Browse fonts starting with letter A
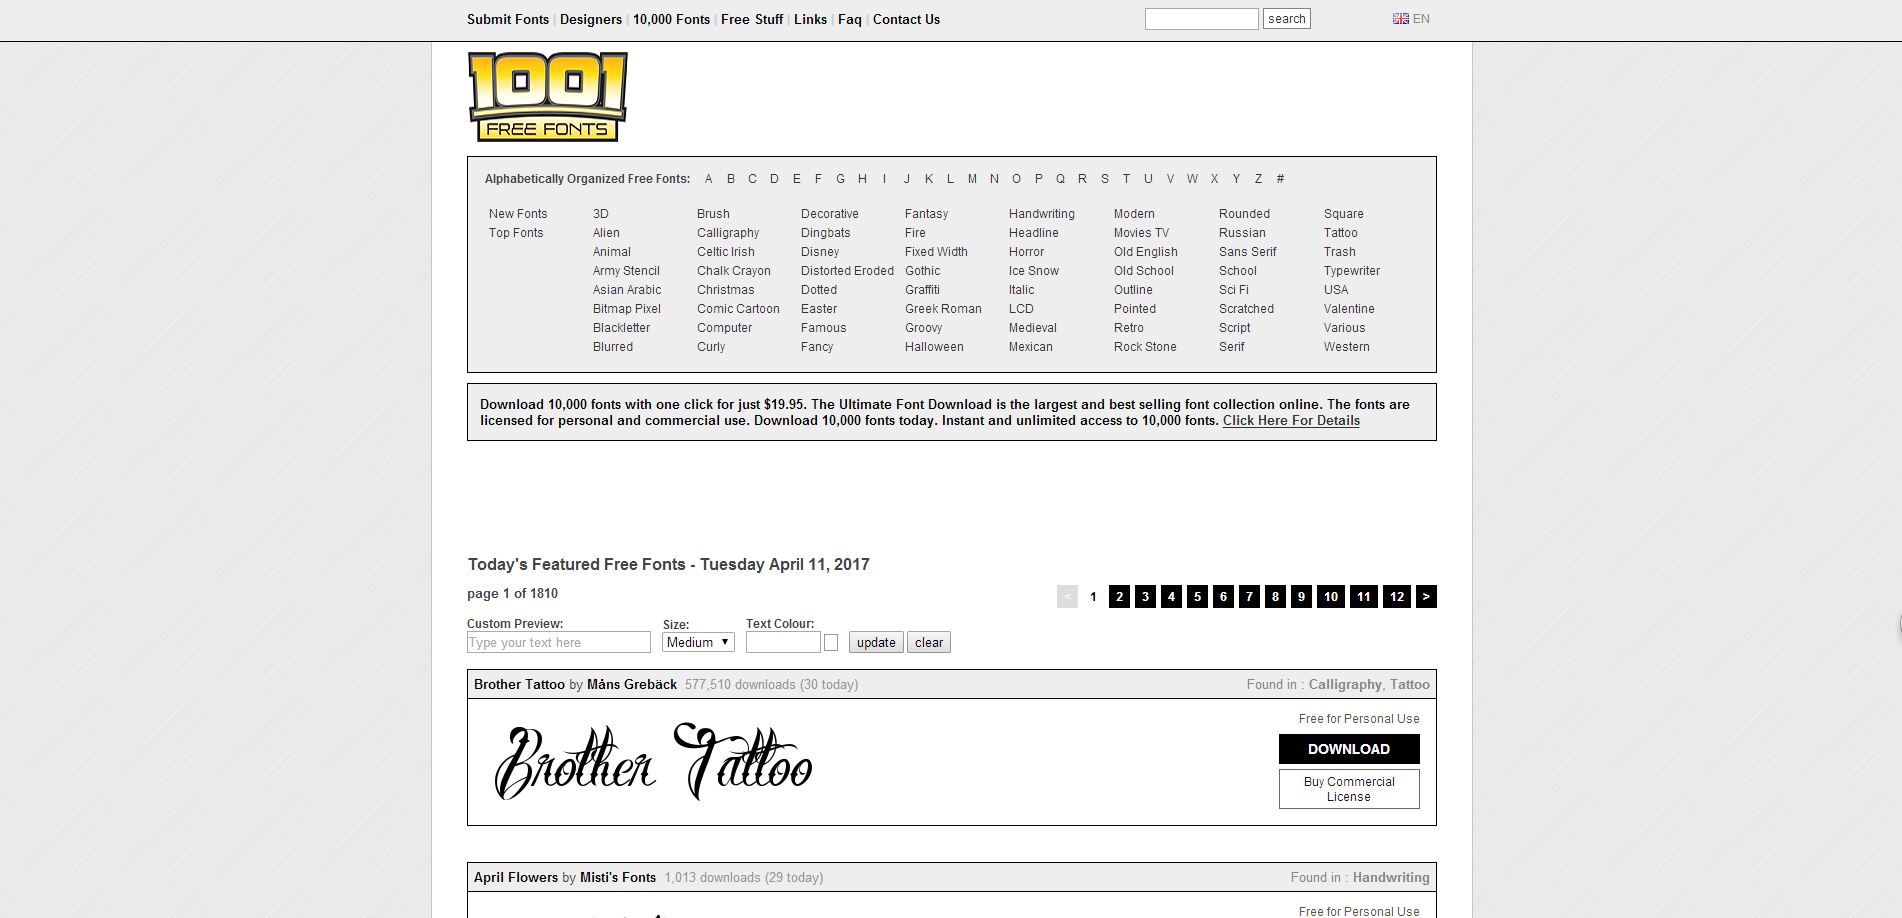Image resolution: width=1902 pixels, height=918 pixels. [x=709, y=179]
